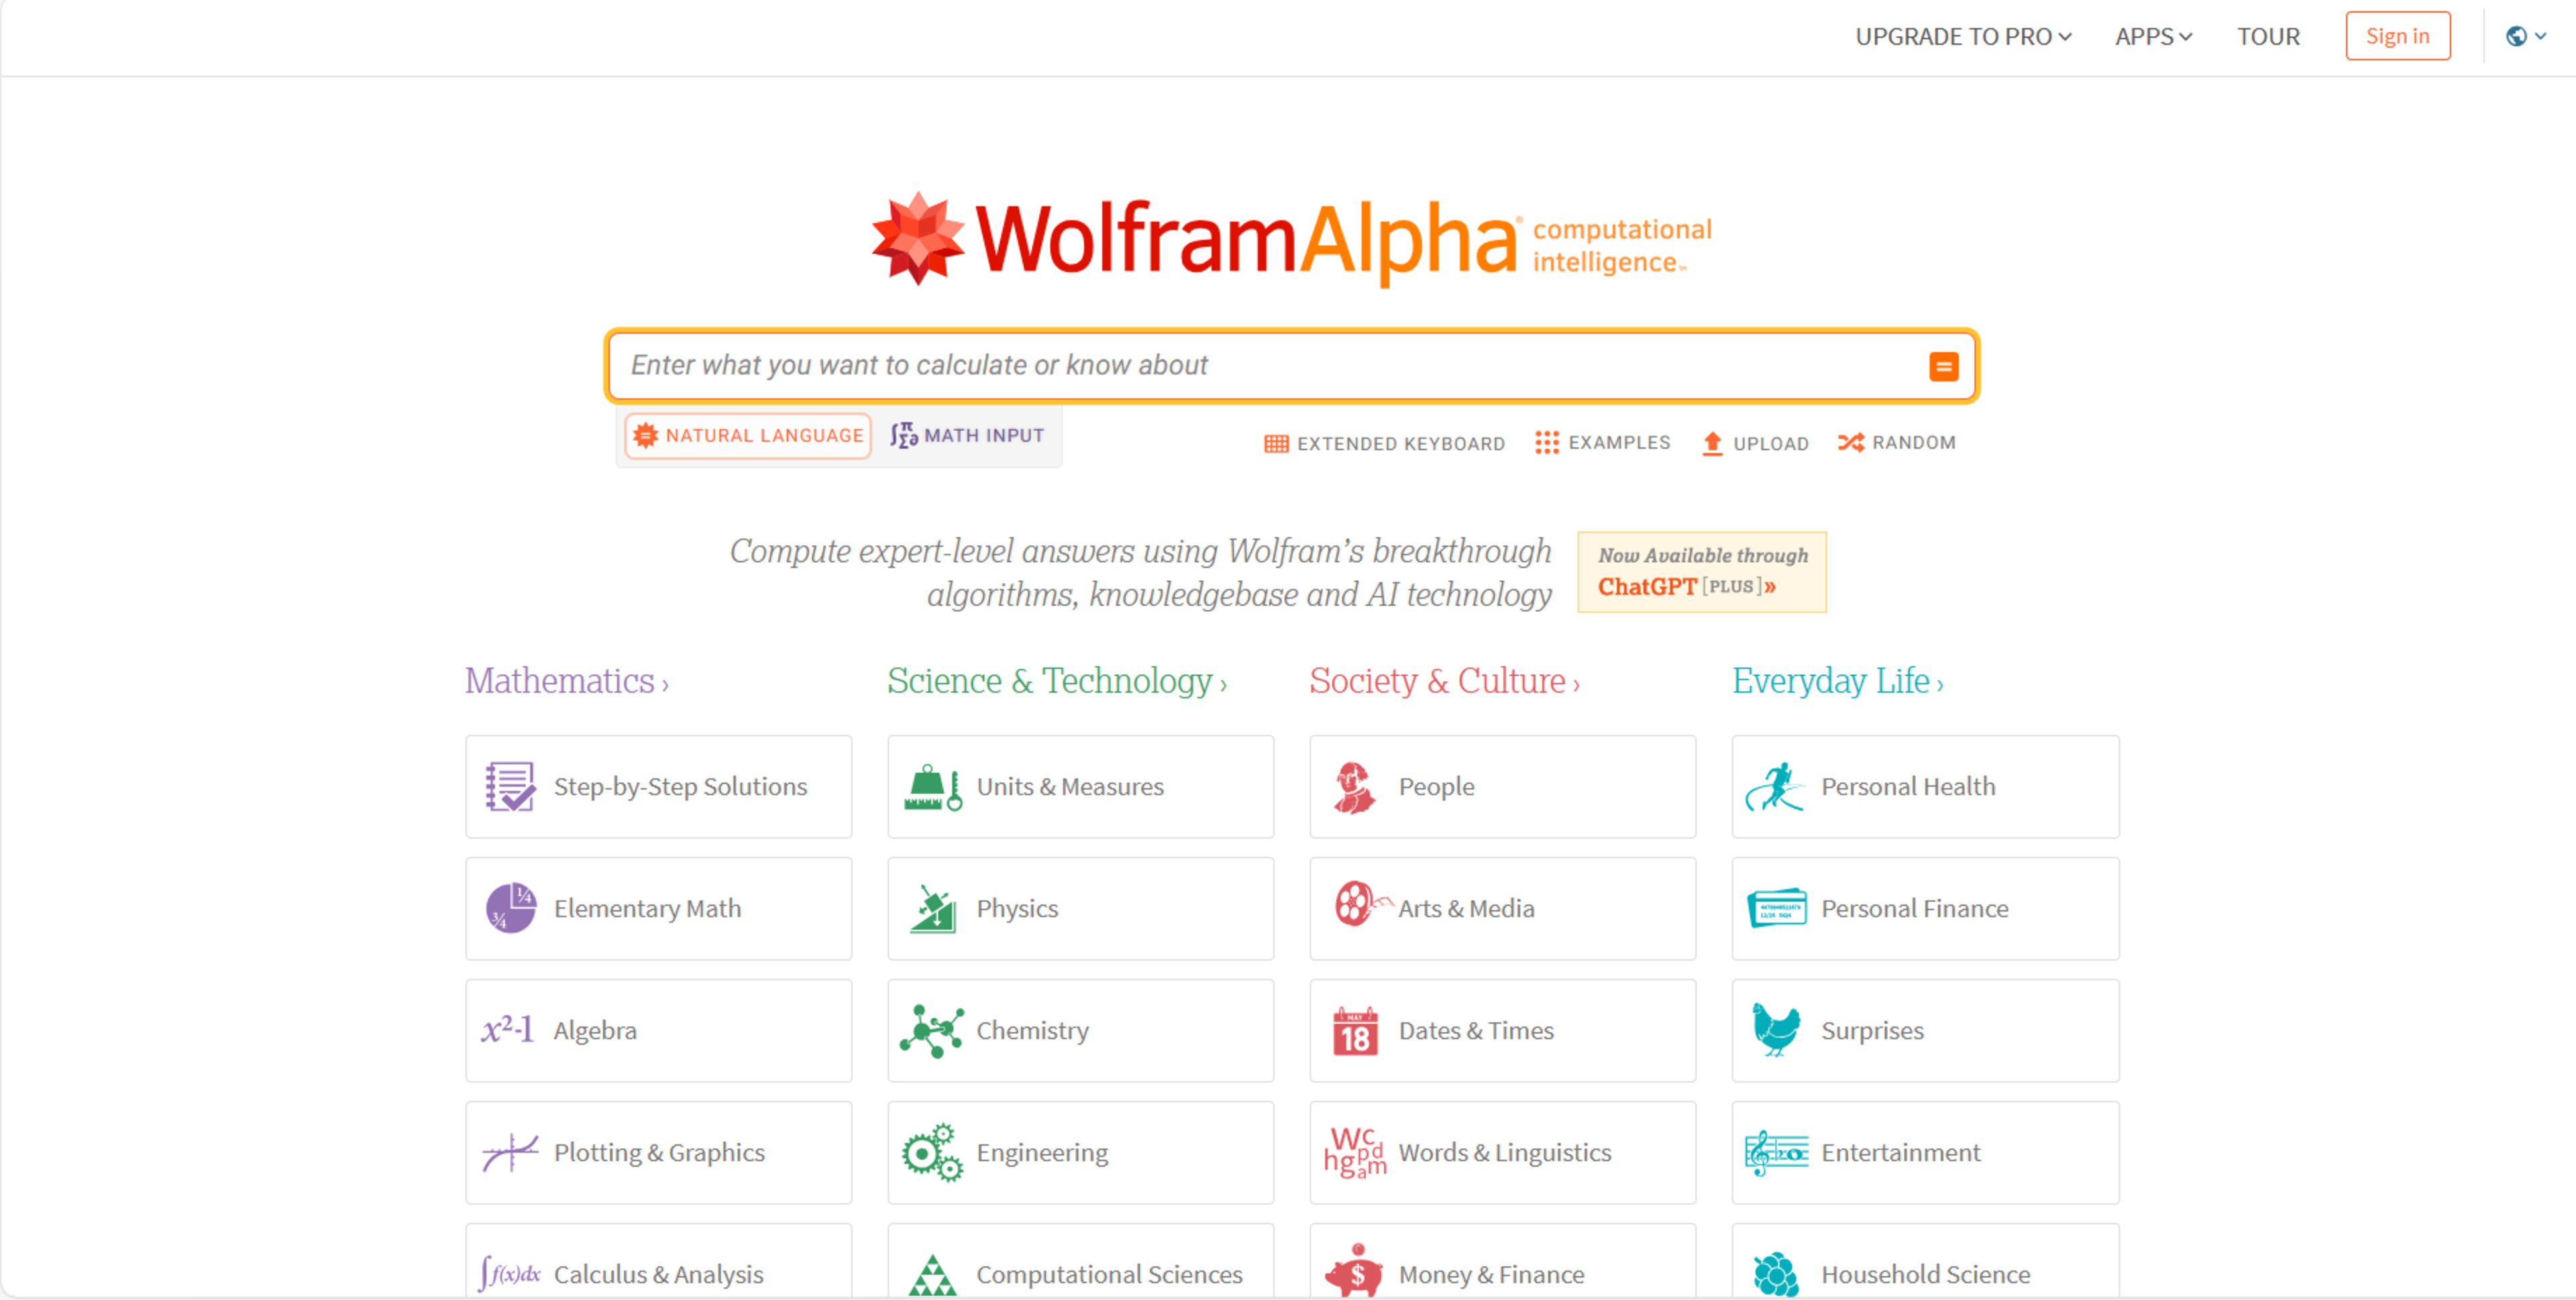Open the Step-by-Step Solutions text label

680,787
